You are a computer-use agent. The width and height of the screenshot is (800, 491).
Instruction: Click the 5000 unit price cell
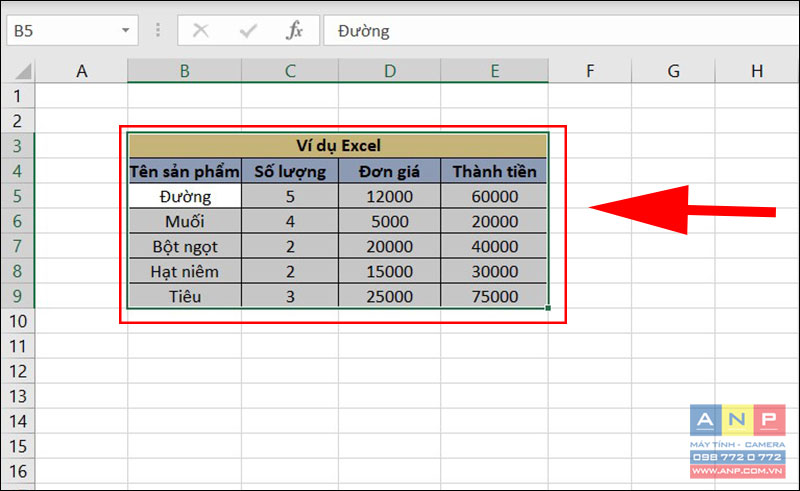tap(389, 221)
